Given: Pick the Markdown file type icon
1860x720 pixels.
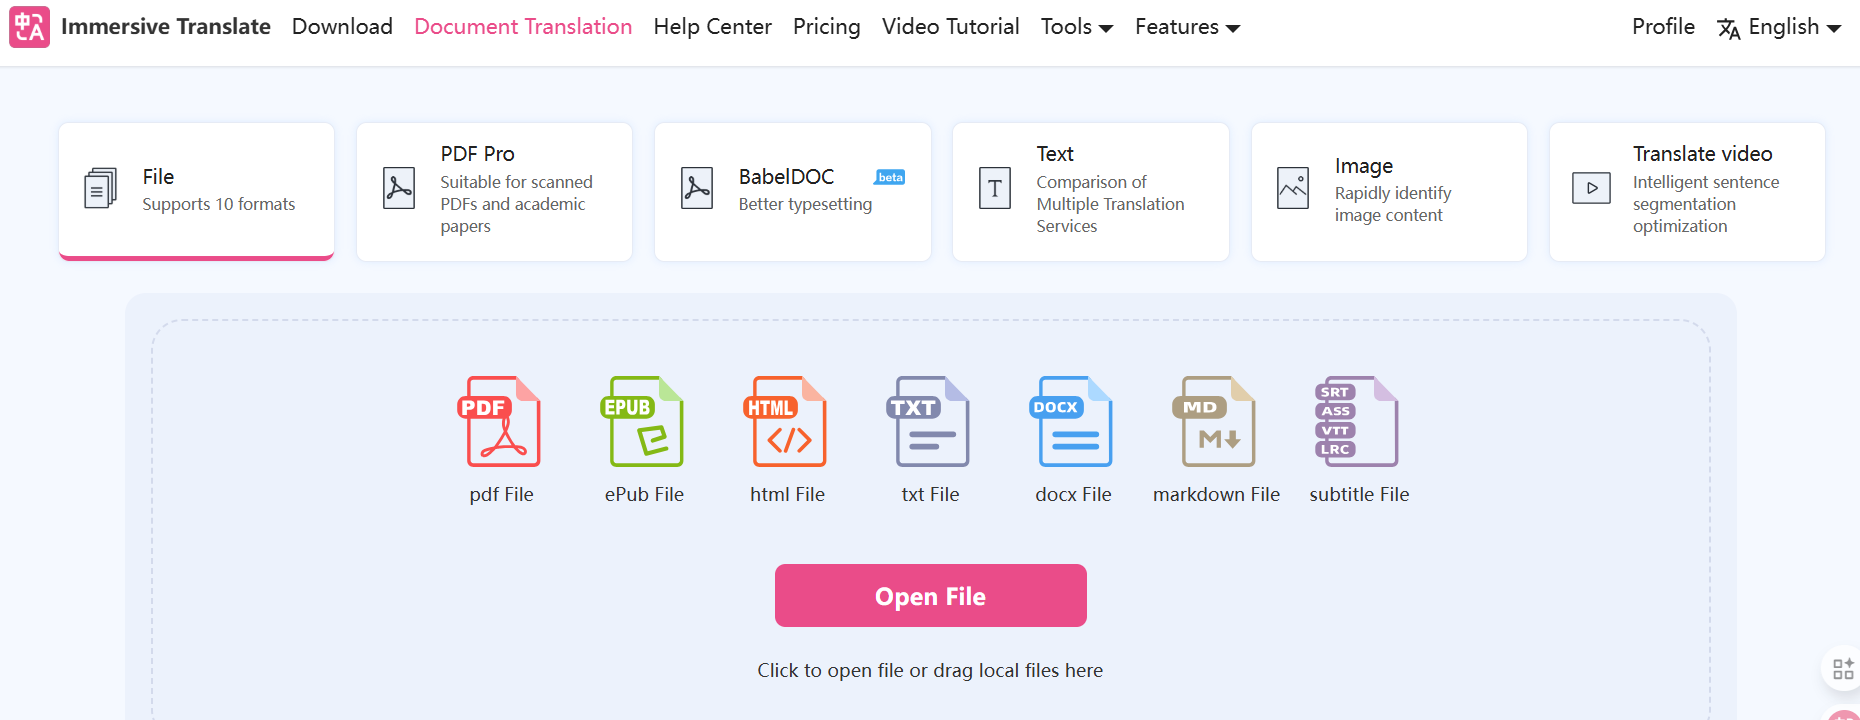Looking at the screenshot, I should [x=1216, y=422].
